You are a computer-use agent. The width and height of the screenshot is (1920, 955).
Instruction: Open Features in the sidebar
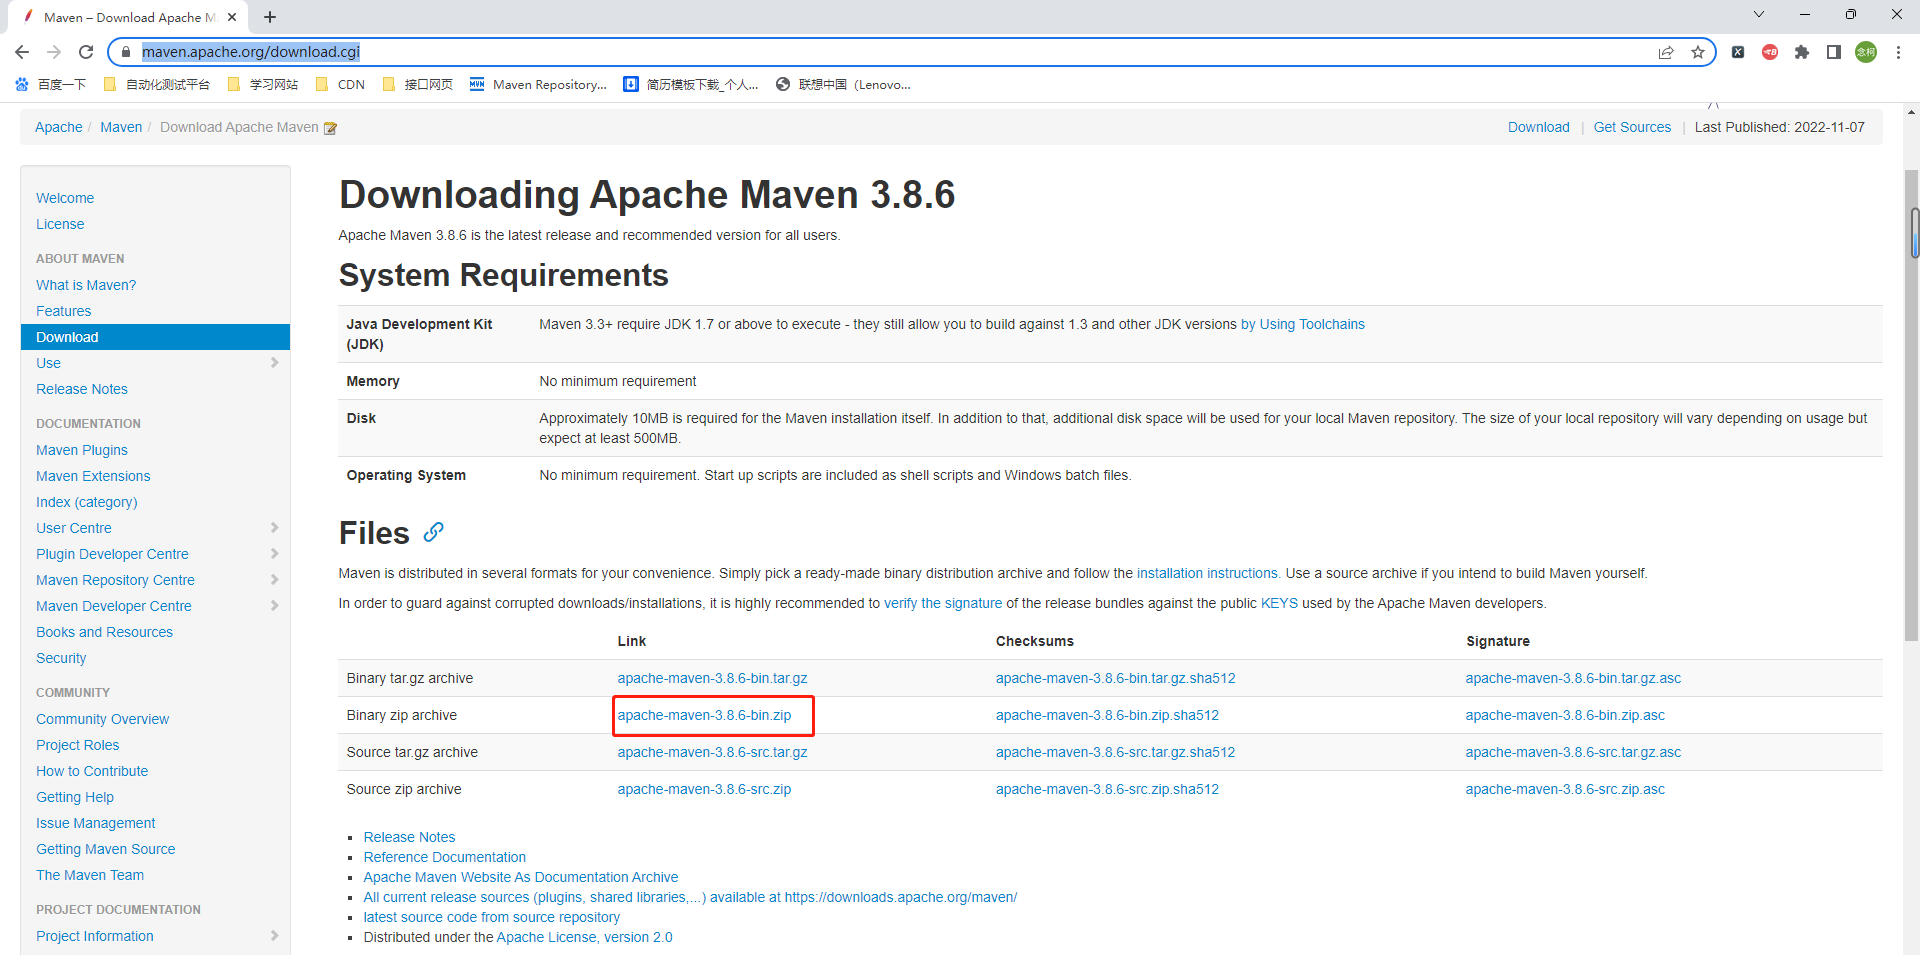pos(63,311)
